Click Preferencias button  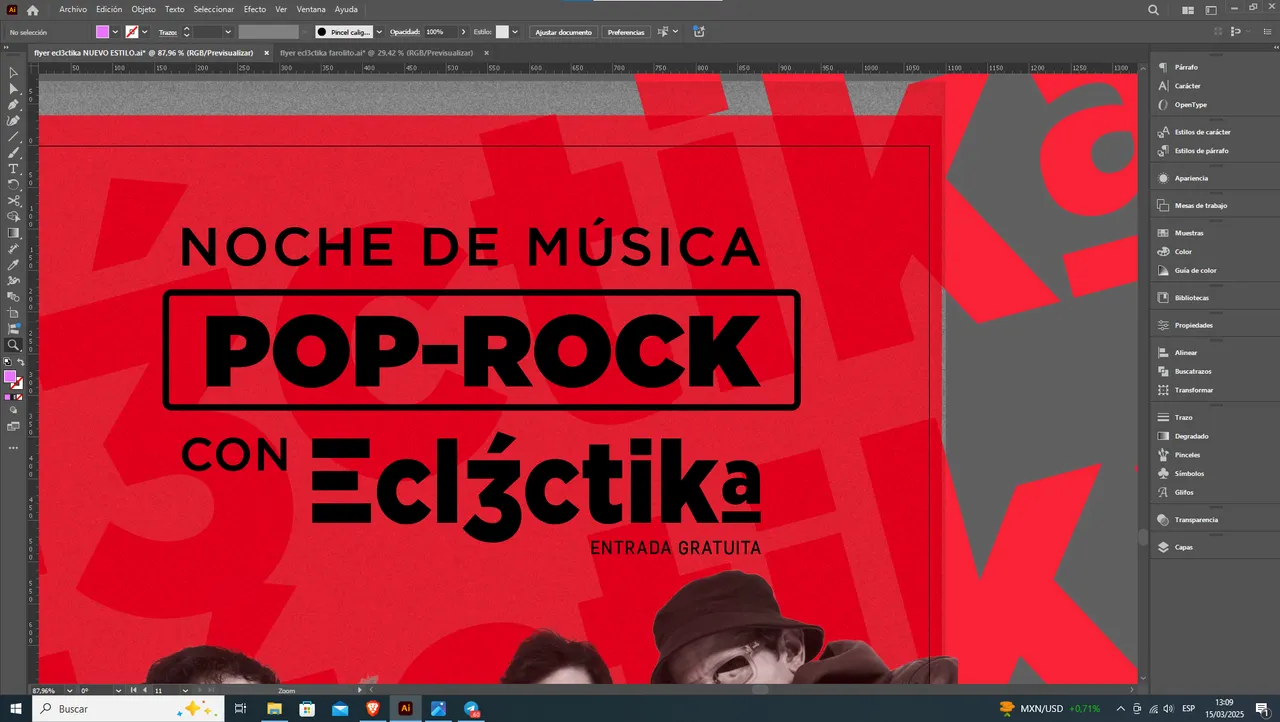coord(626,32)
